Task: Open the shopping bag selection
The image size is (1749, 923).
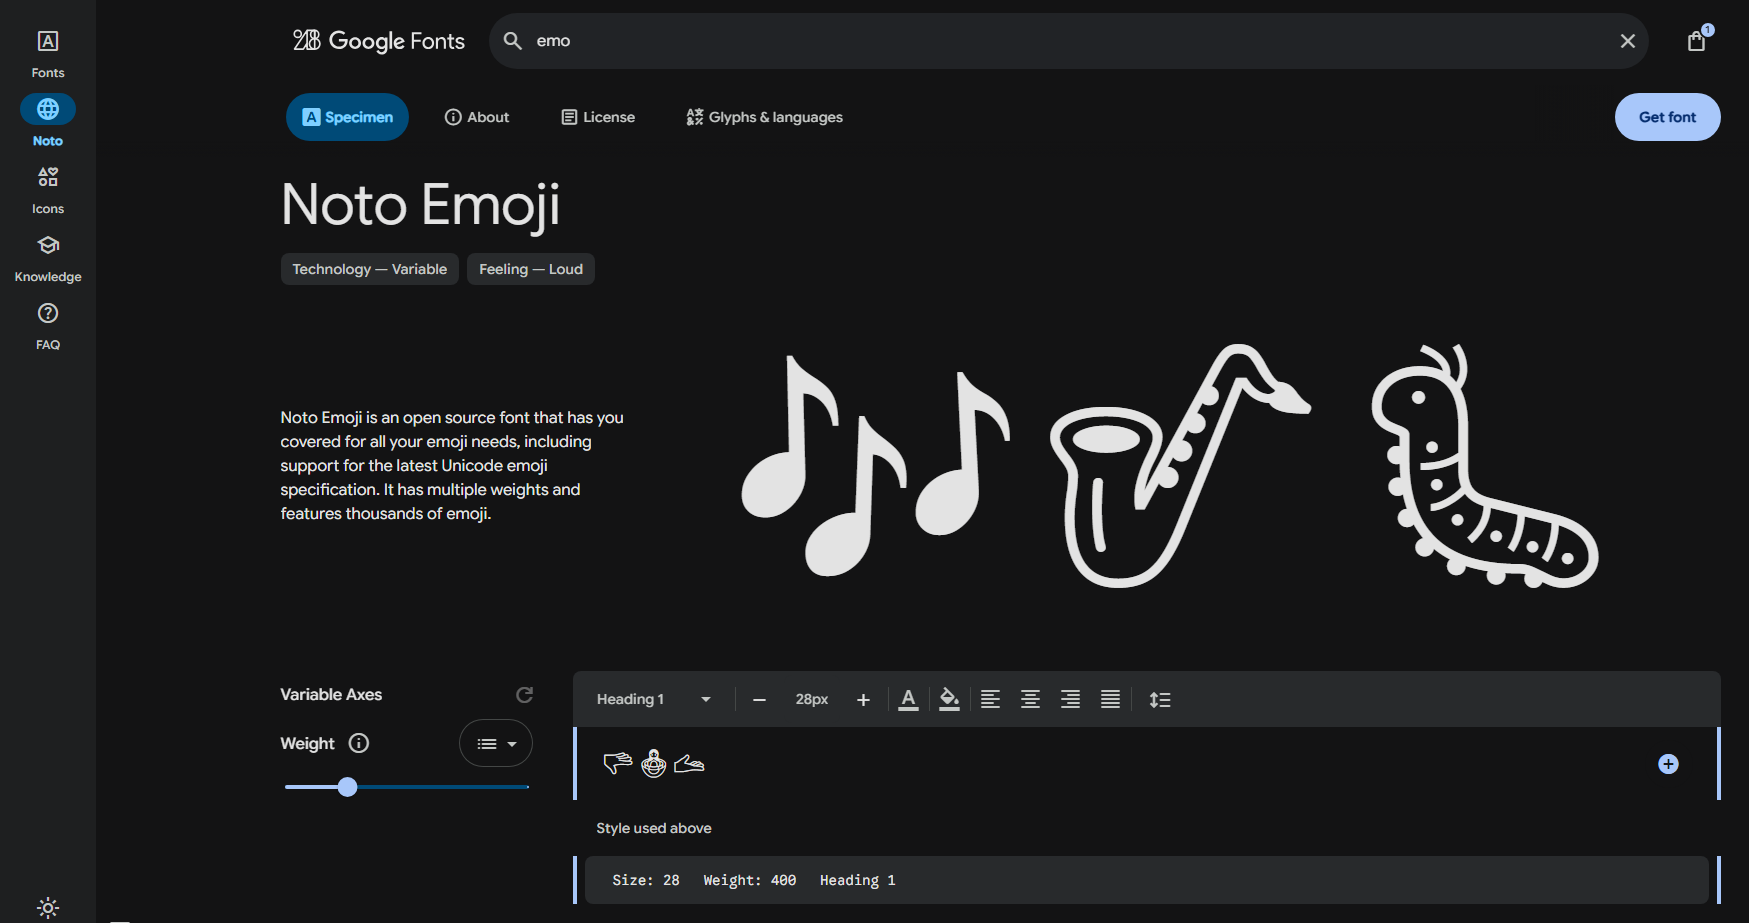Action: click(x=1697, y=40)
